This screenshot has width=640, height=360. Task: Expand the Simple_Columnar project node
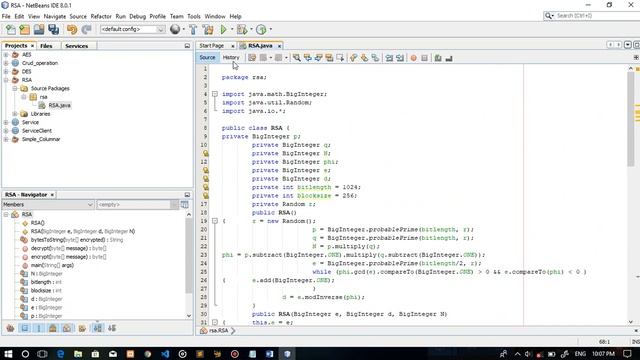pos(6,139)
